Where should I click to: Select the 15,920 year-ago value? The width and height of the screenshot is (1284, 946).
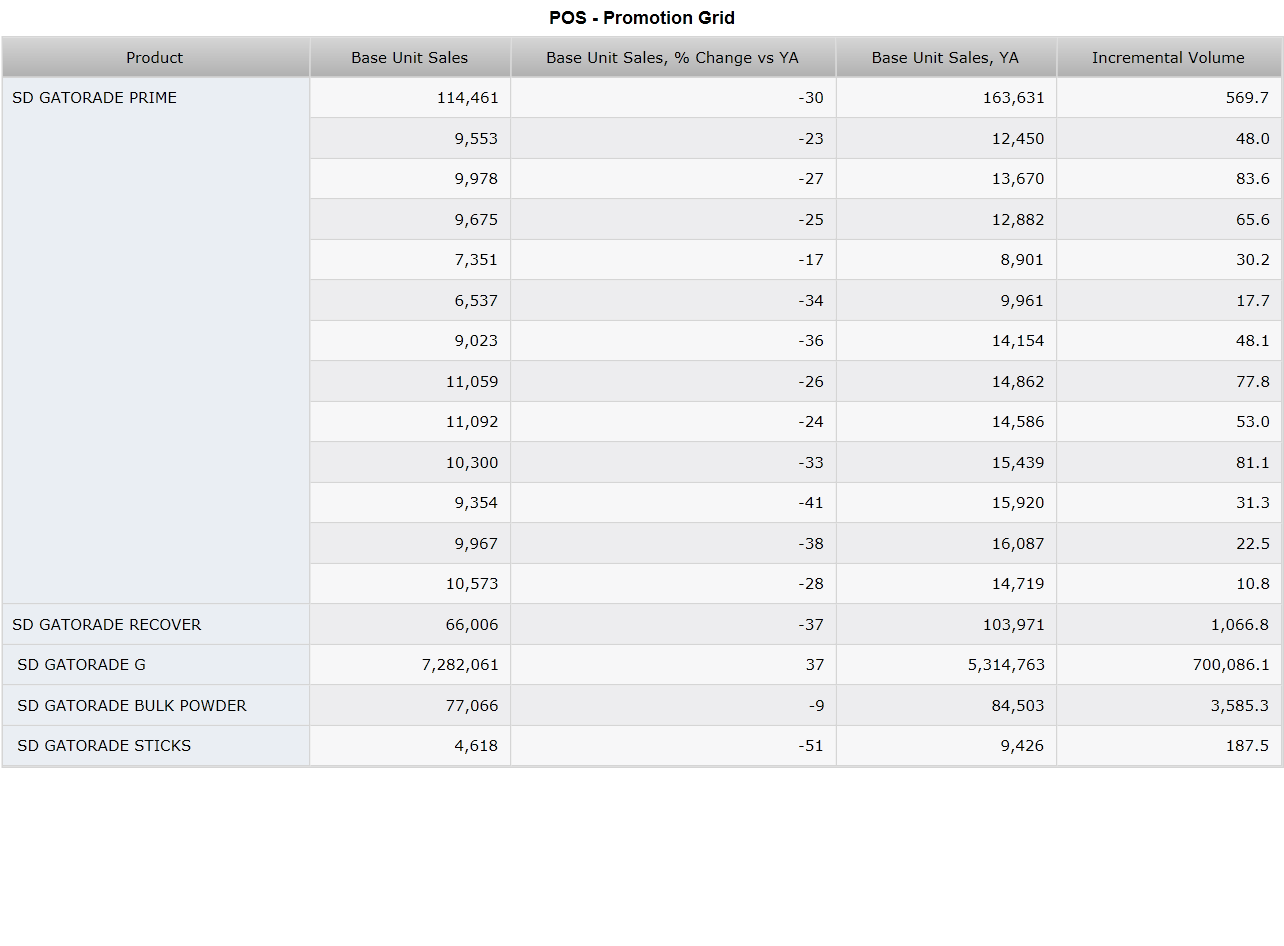[x=946, y=503]
